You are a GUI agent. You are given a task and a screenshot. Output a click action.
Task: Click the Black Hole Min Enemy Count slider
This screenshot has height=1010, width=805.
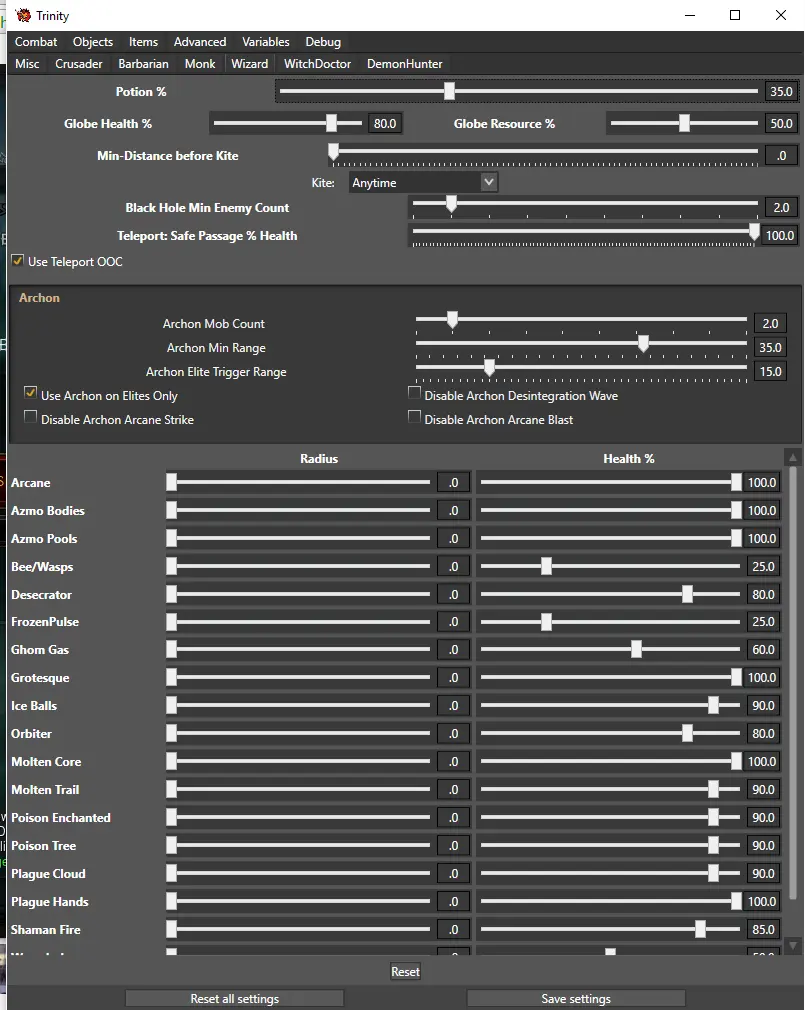pyautogui.click(x=585, y=205)
